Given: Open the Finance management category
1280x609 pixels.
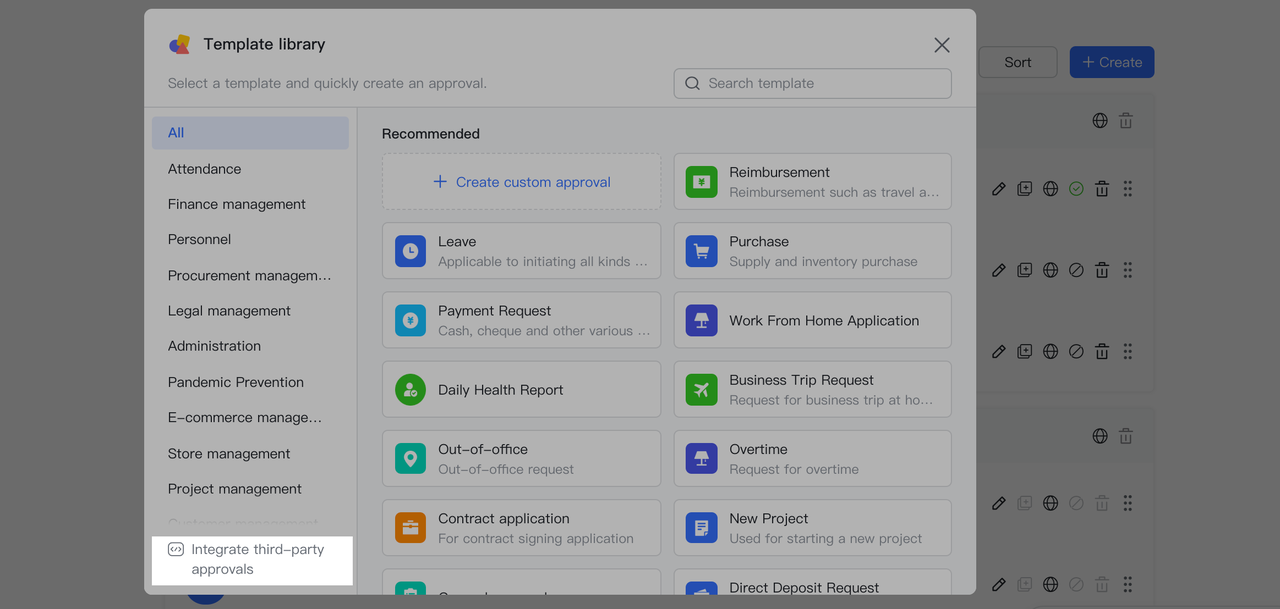Looking at the screenshot, I should (x=237, y=204).
